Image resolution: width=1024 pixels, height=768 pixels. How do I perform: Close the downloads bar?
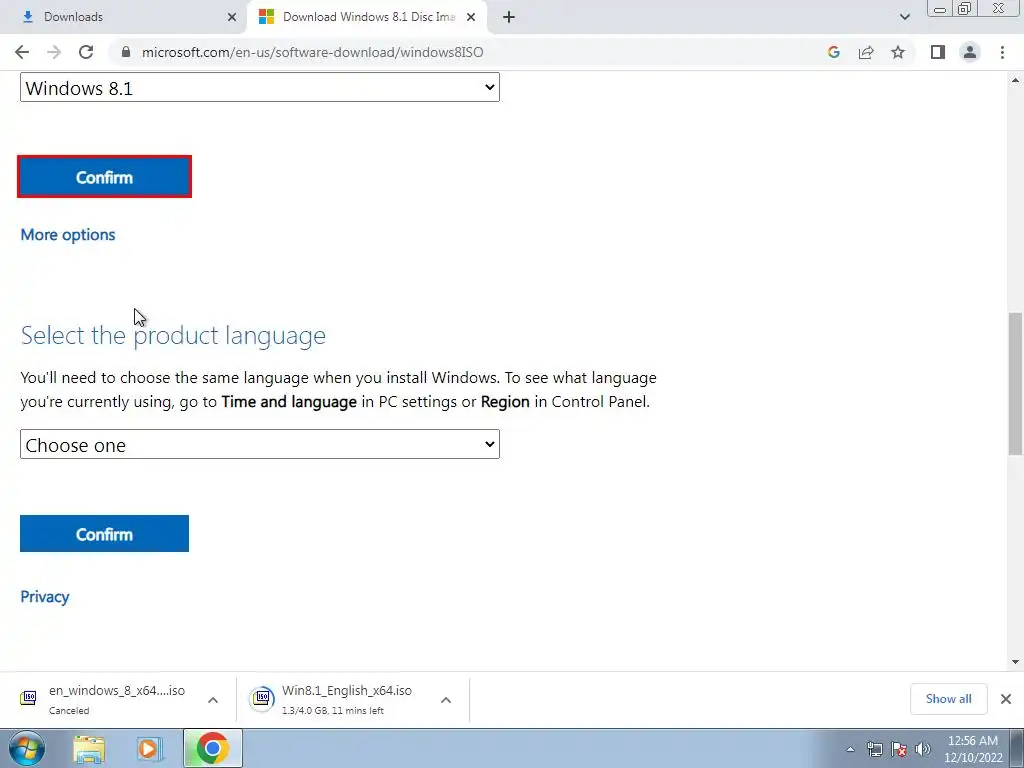click(1006, 699)
